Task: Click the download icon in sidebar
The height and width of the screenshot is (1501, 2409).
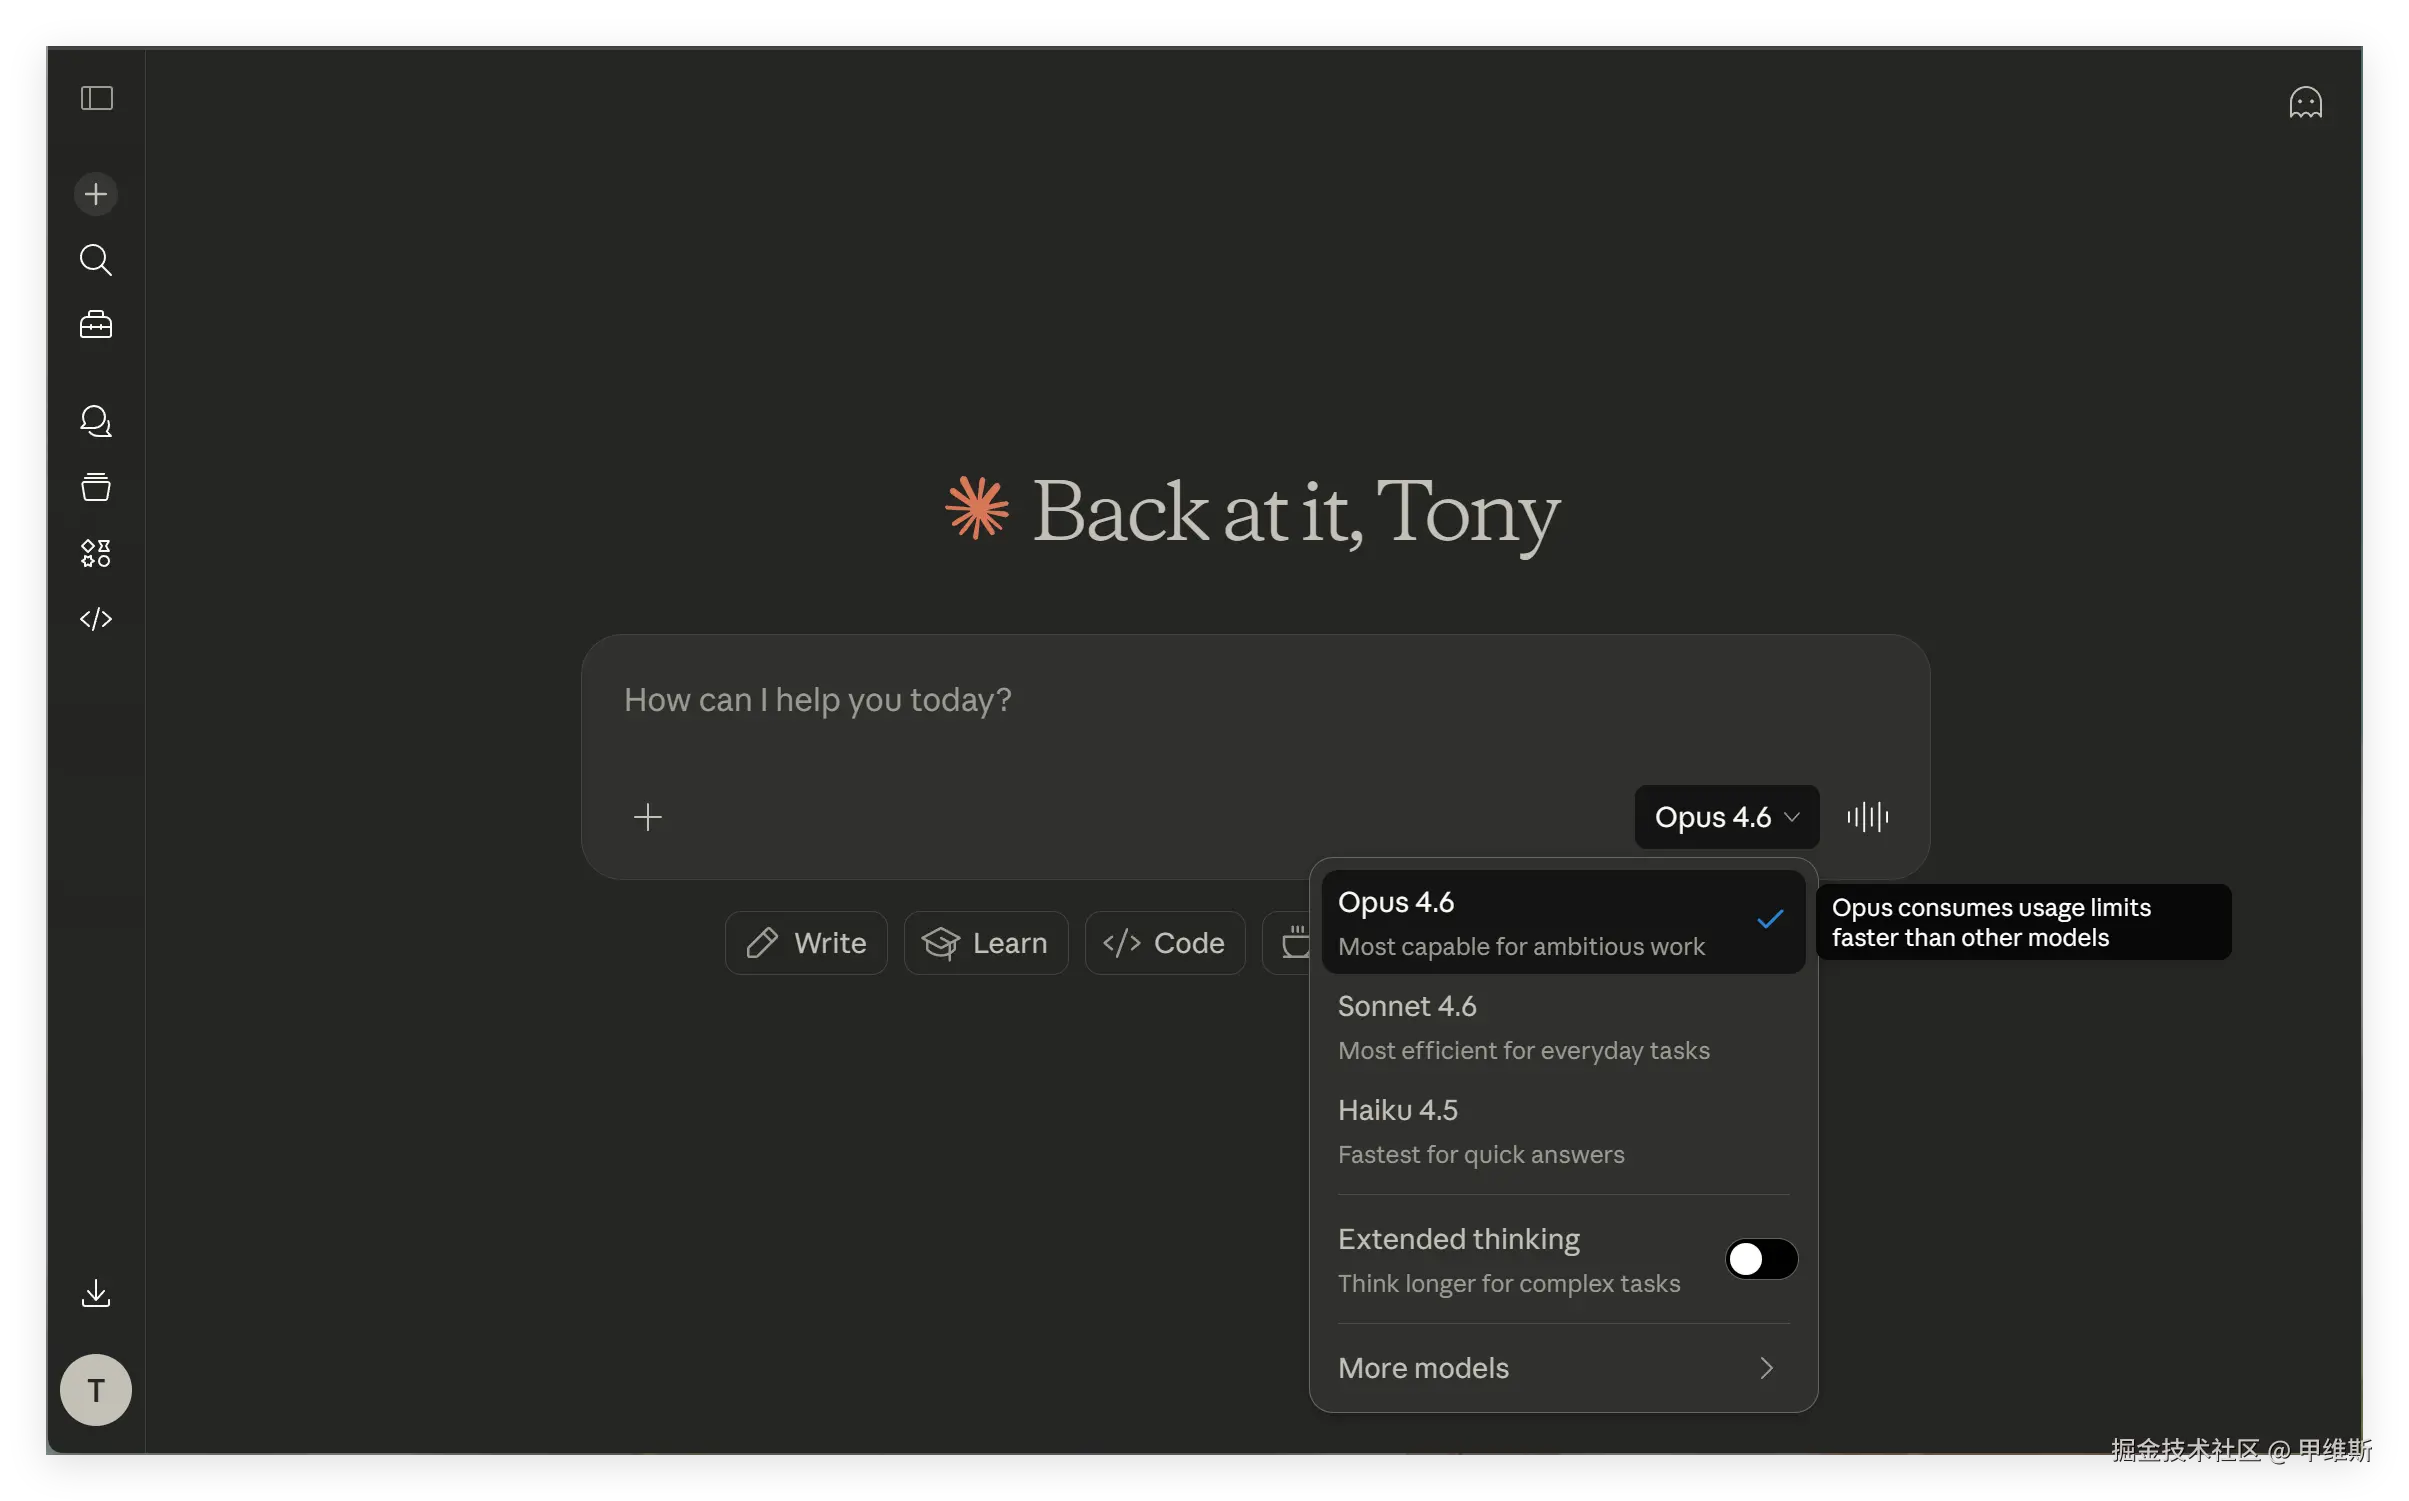Action: pos(96,1293)
